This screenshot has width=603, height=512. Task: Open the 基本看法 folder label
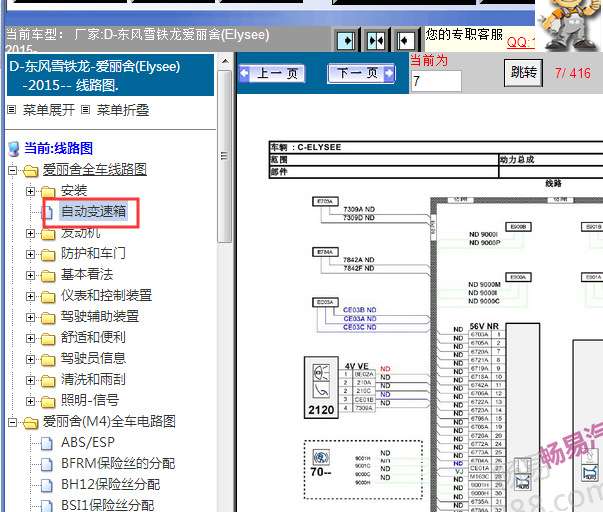[87, 275]
